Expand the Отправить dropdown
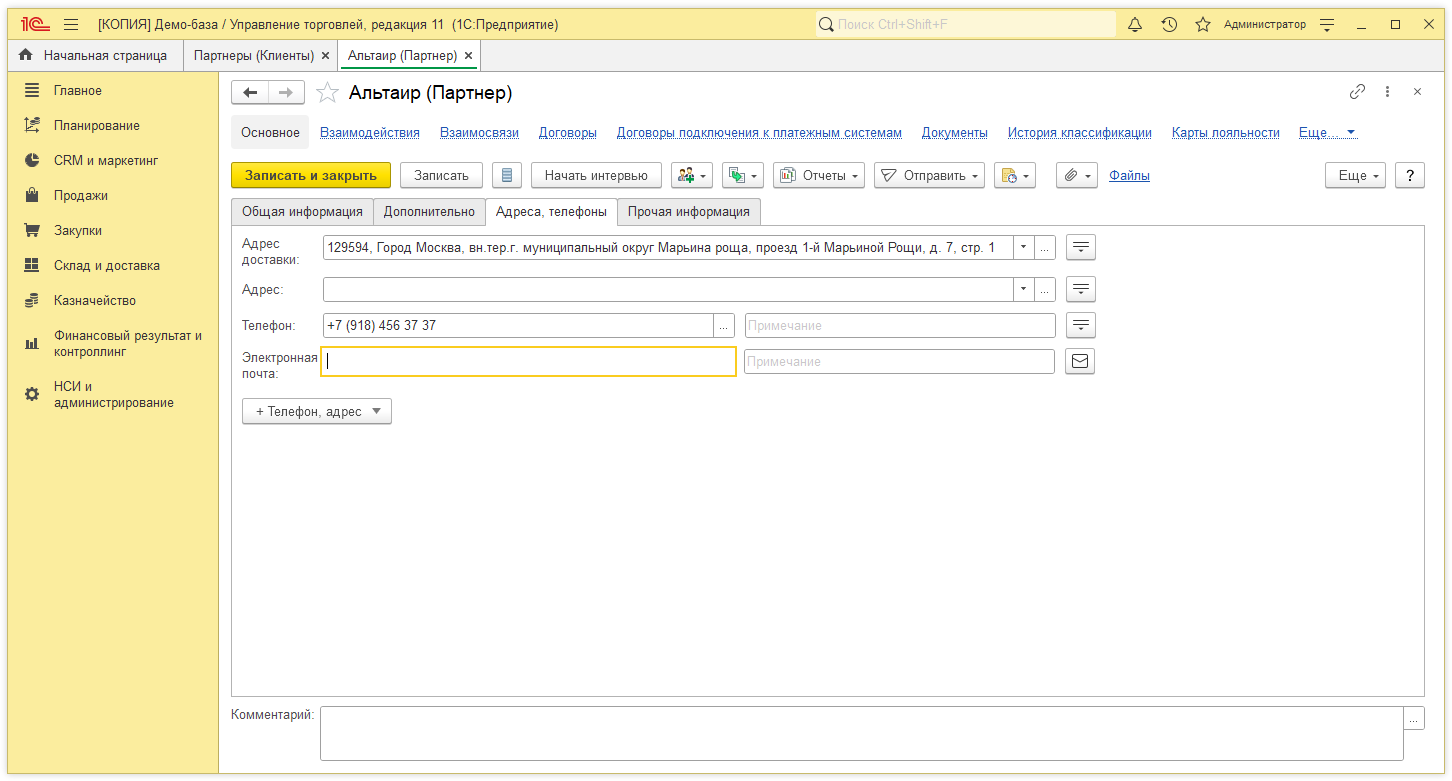The height and width of the screenshot is (781, 1452). 929,175
